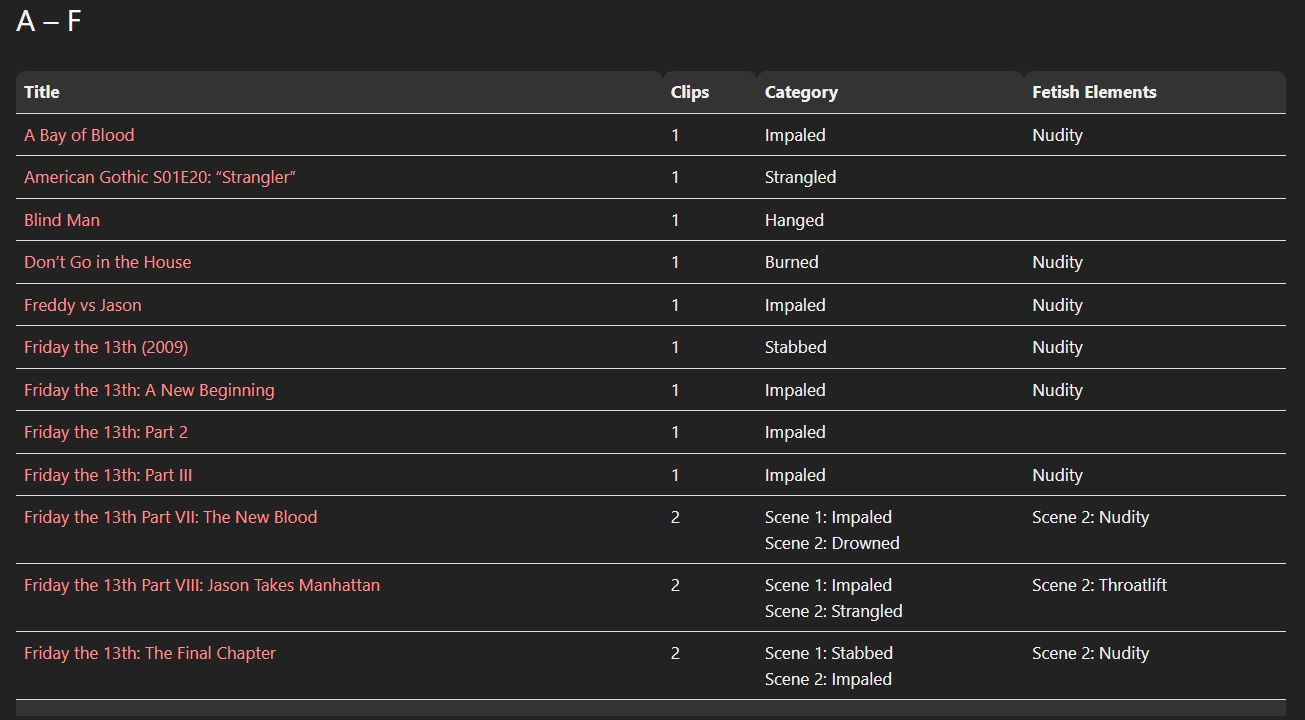Viewport: 1305px width, 720px height.
Task: Click Scene 2: Throatlift text
Action: (x=1099, y=585)
